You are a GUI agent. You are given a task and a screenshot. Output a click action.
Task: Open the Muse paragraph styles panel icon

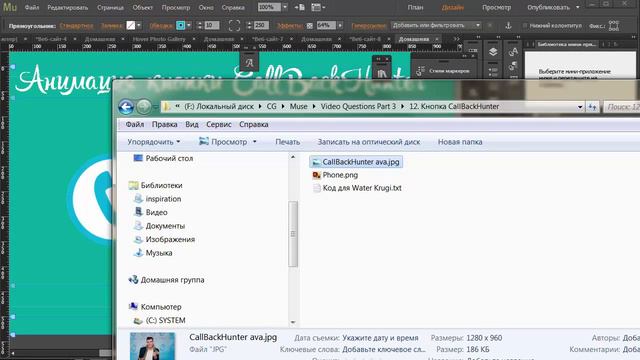[513, 66]
